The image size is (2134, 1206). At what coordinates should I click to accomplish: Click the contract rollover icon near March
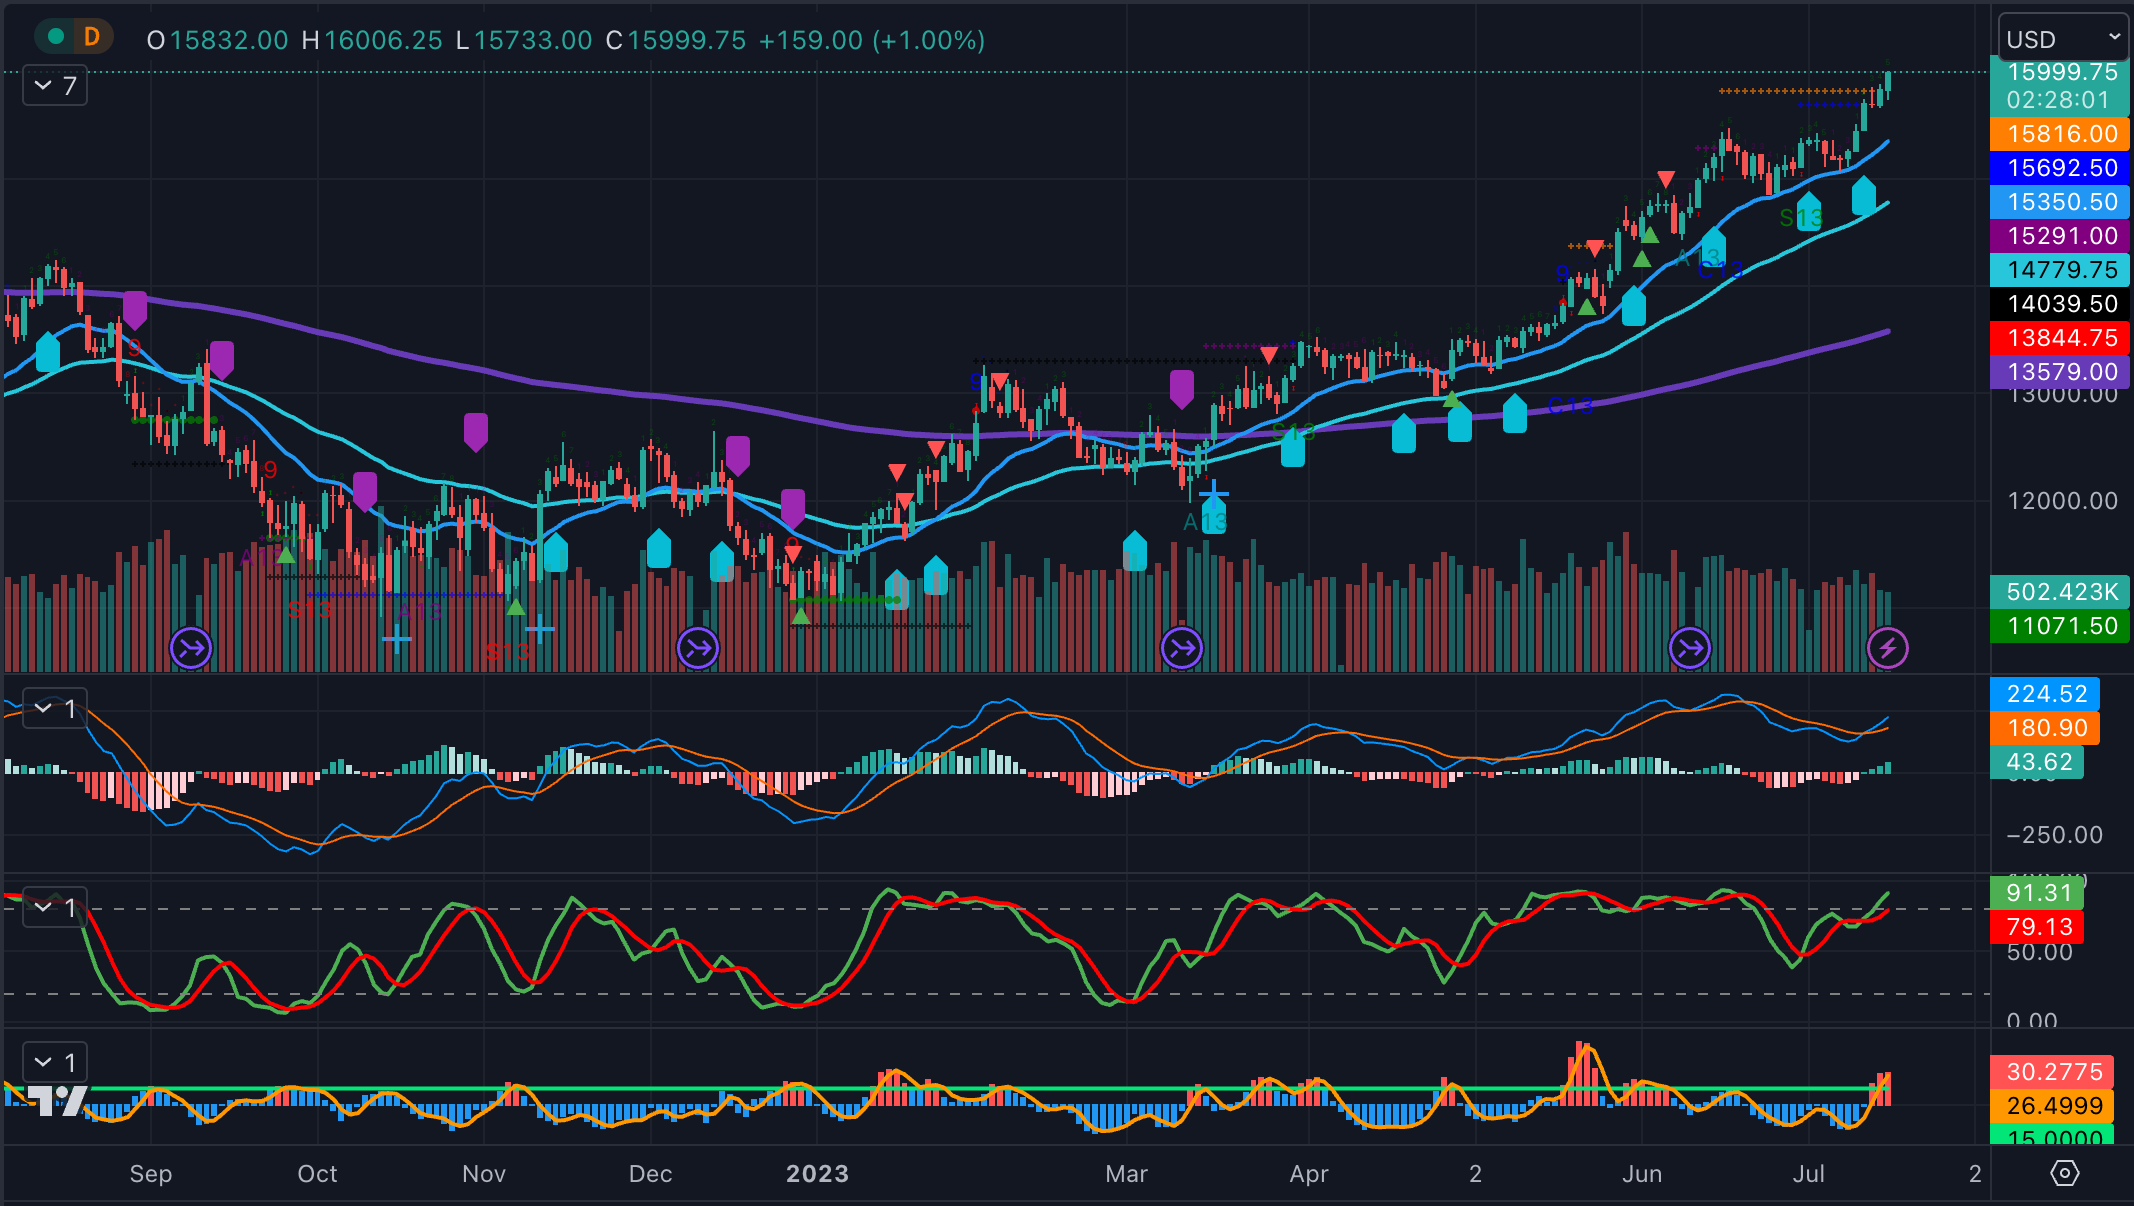tap(1182, 649)
